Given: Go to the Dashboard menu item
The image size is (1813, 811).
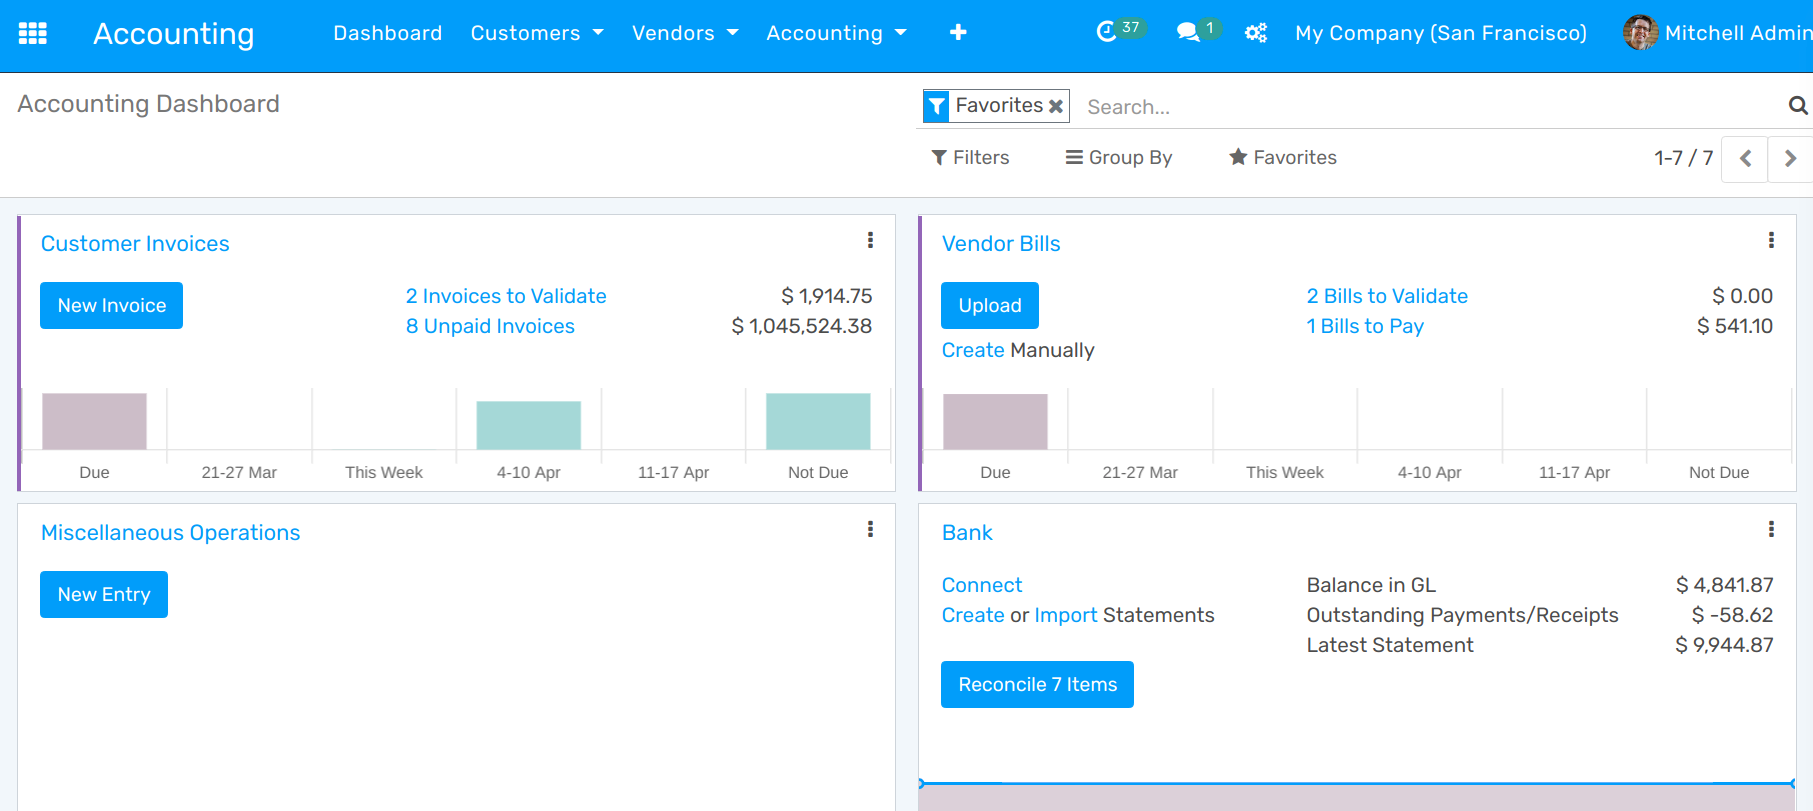Looking at the screenshot, I should click(x=387, y=33).
